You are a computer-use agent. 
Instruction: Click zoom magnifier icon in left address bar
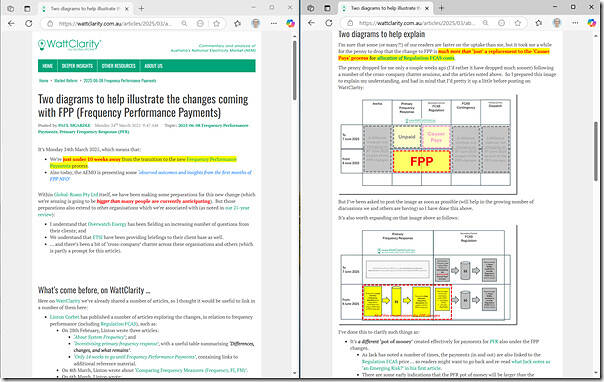tap(184, 23)
